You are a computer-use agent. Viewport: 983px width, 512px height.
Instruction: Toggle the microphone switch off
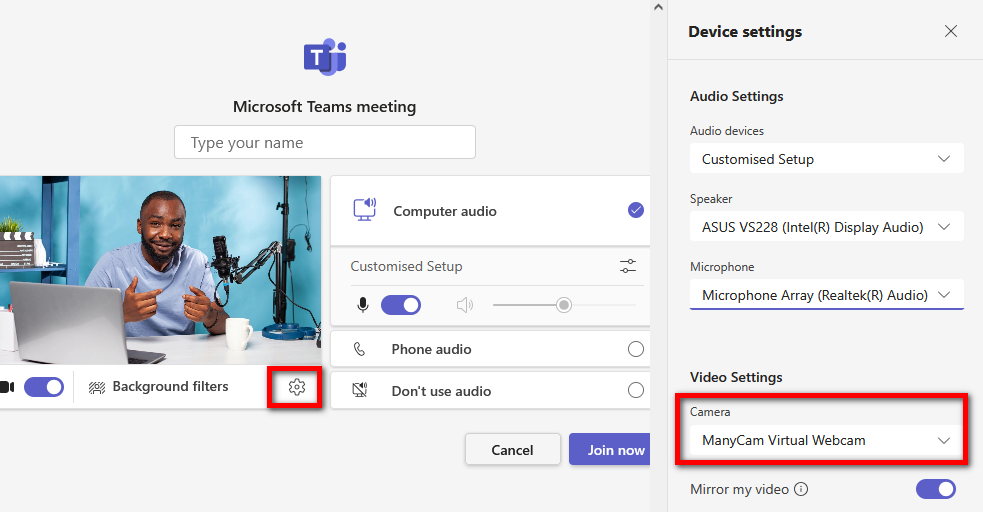[401, 305]
